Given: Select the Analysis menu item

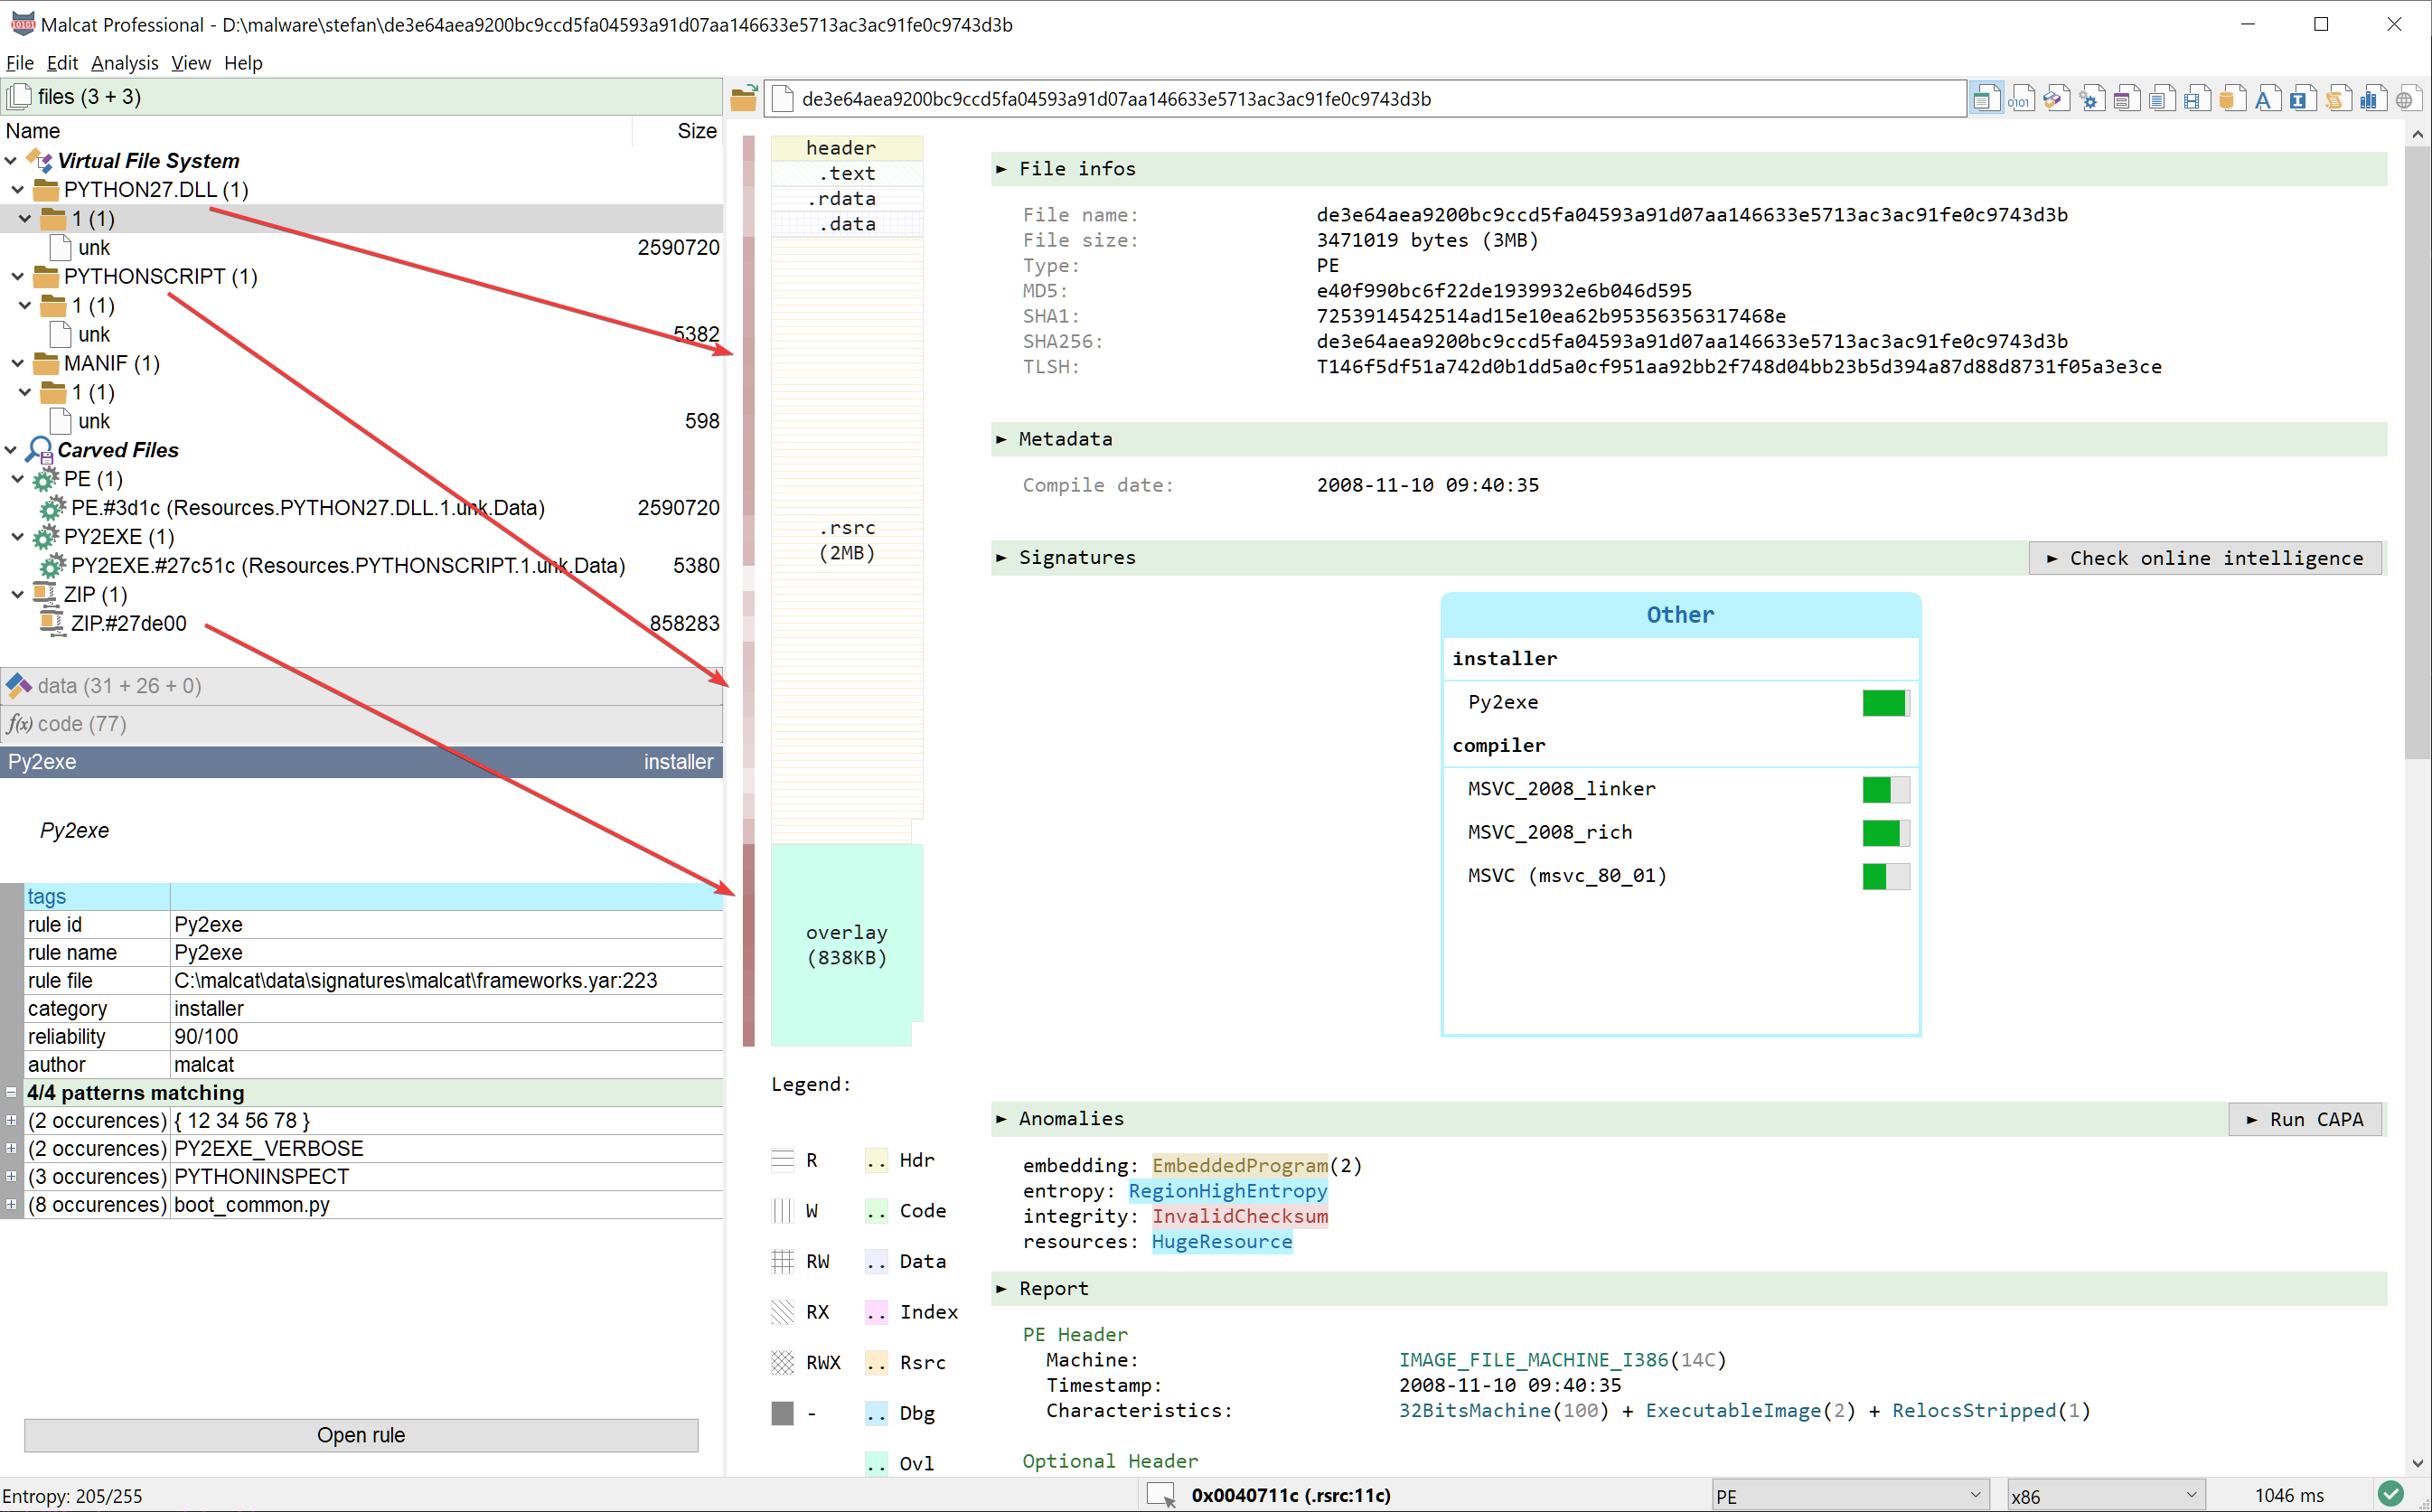Looking at the screenshot, I should coord(127,62).
